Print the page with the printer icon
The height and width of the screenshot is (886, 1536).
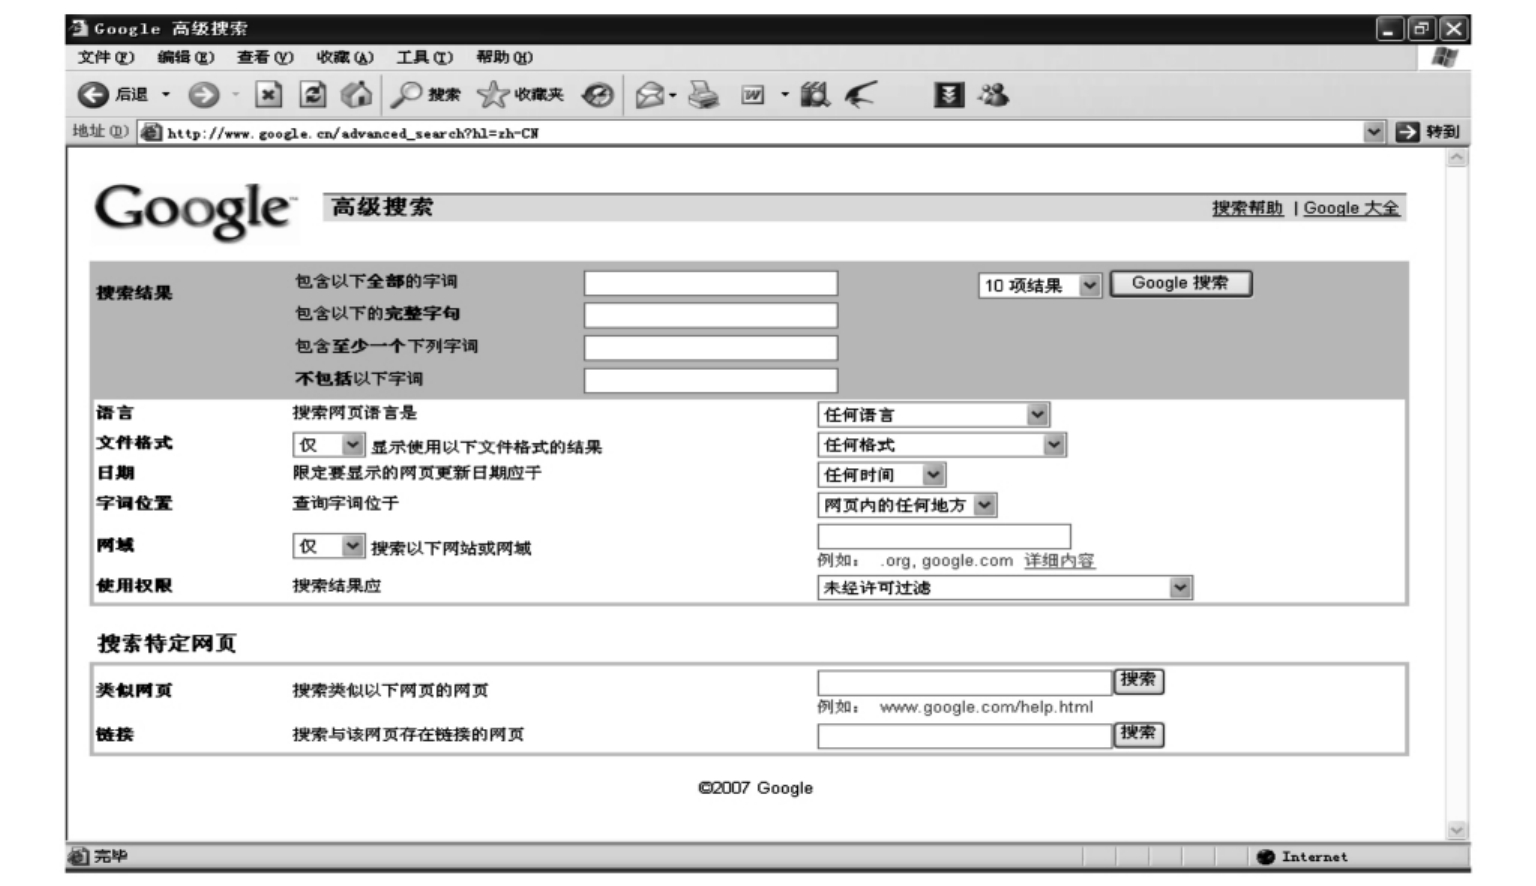coord(704,95)
